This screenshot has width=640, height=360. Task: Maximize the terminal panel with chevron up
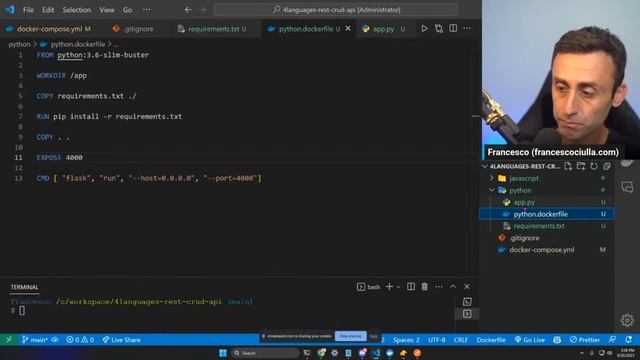coord(453,287)
